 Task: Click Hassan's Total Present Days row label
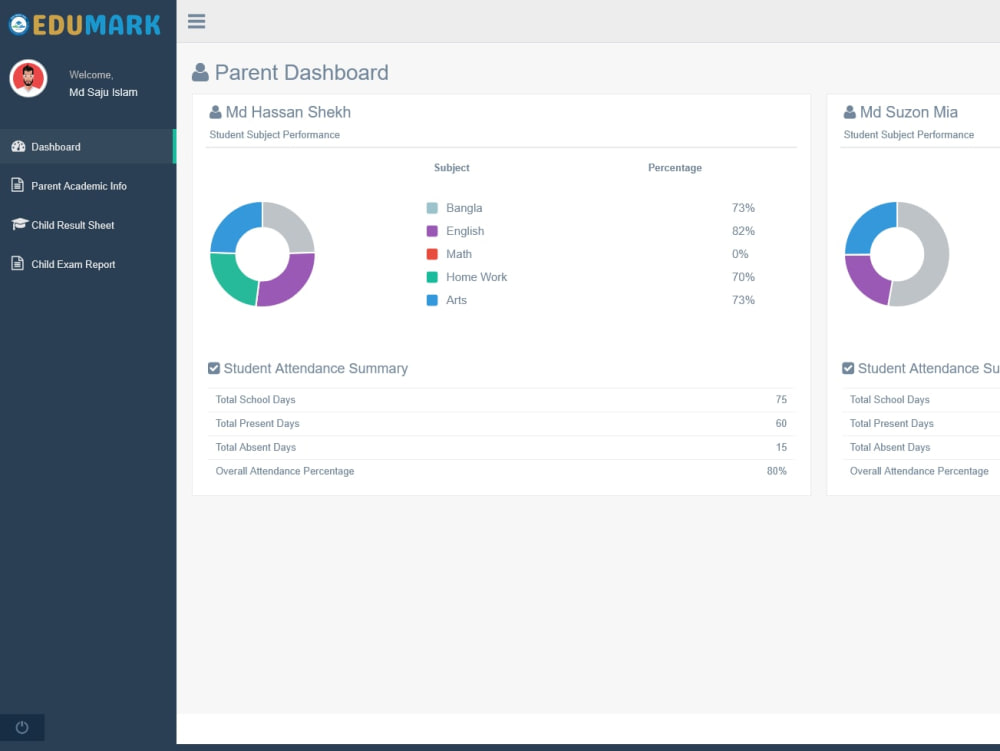pyautogui.click(x=257, y=423)
